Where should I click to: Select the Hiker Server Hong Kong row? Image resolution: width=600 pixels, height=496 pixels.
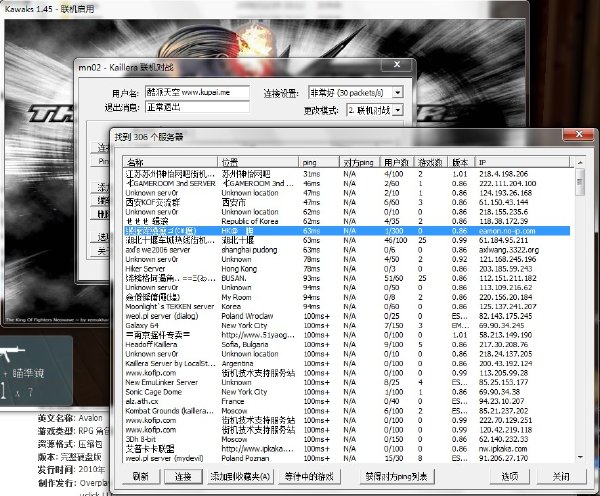(x=346, y=269)
